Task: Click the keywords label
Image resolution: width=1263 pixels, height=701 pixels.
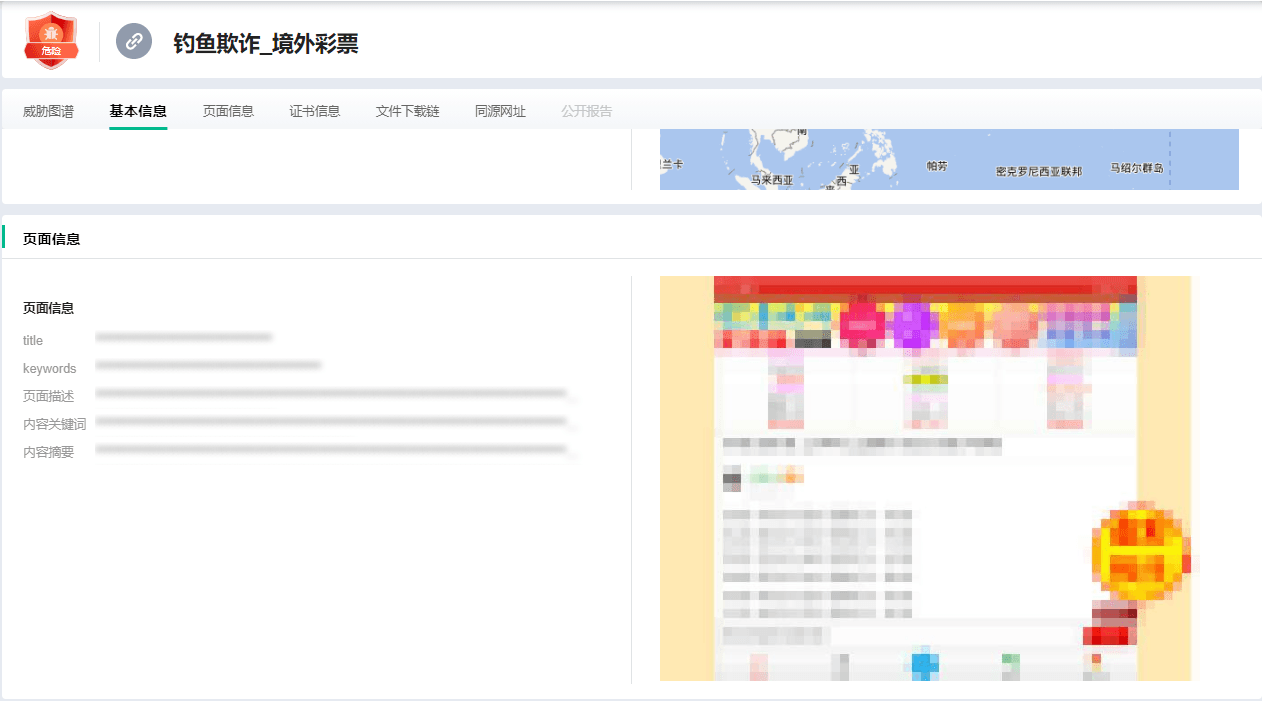Action: (50, 369)
